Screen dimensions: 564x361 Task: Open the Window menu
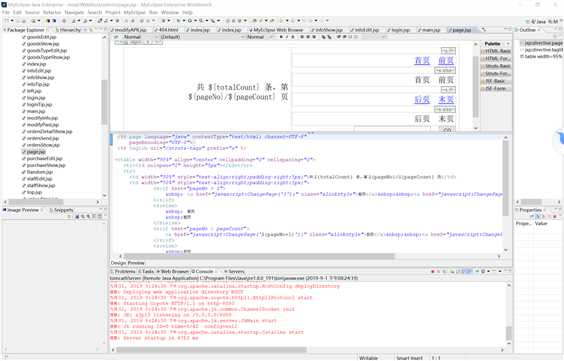point(170,12)
